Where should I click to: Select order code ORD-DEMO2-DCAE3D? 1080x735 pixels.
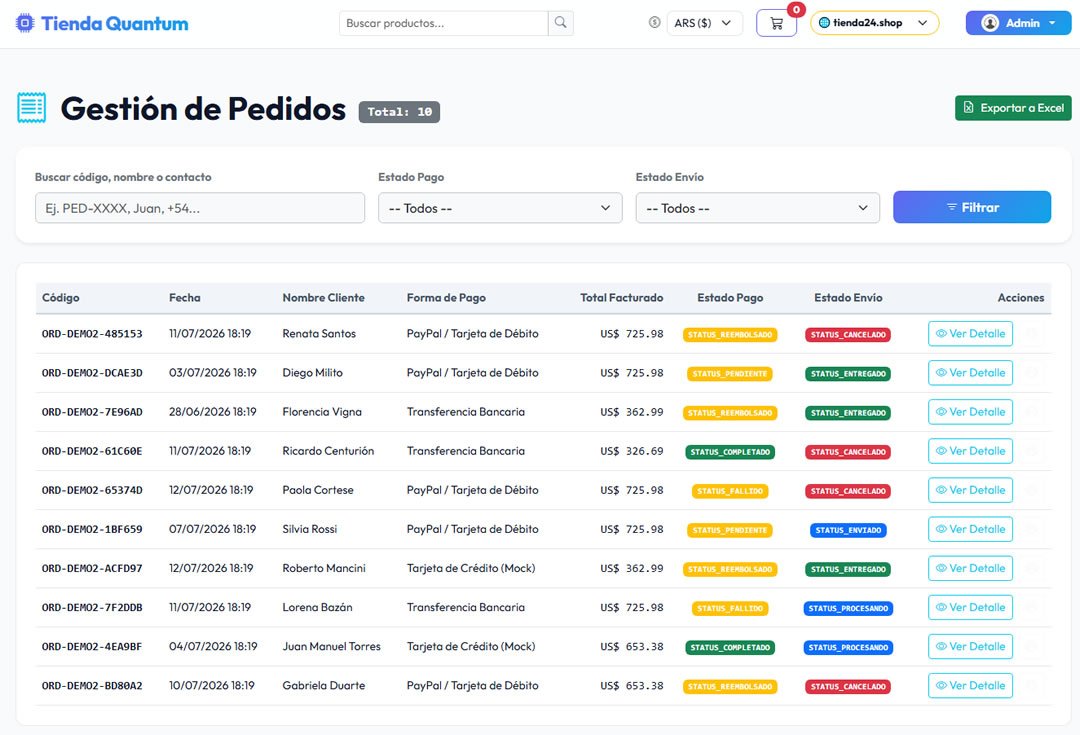click(x=92, y=373)
